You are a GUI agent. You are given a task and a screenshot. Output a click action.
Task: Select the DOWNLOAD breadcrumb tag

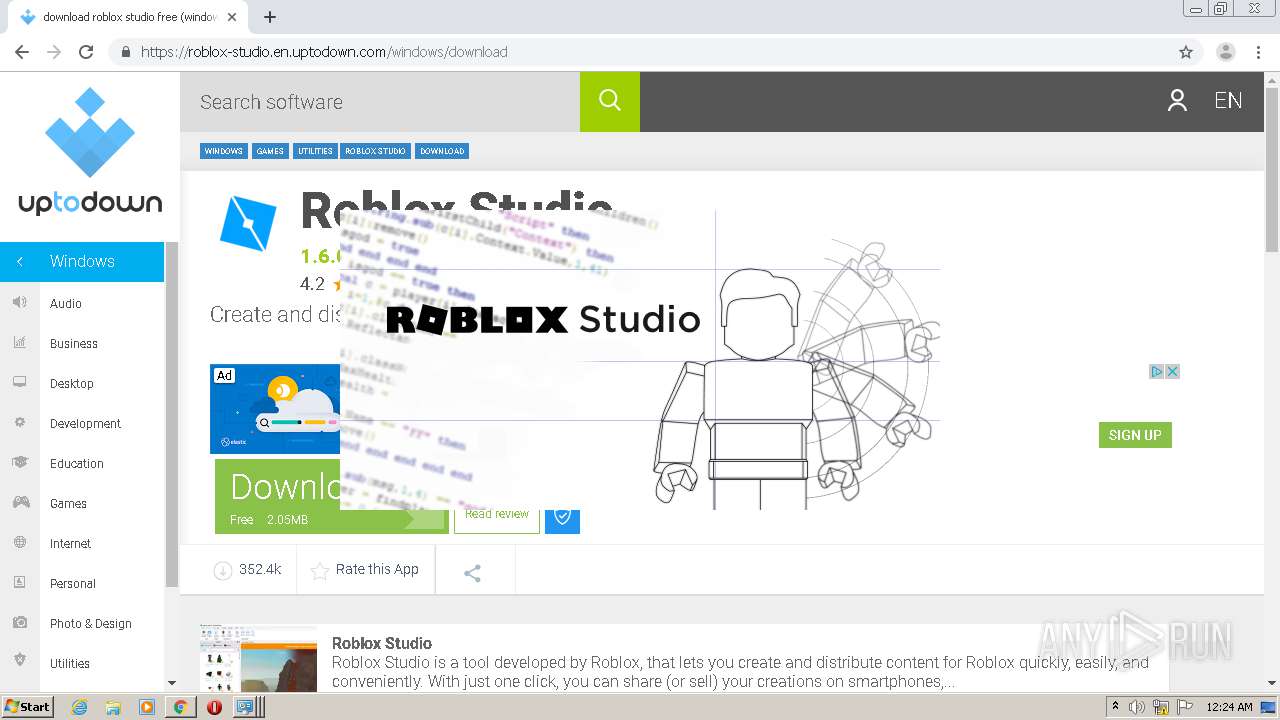(x=442, y=151)
